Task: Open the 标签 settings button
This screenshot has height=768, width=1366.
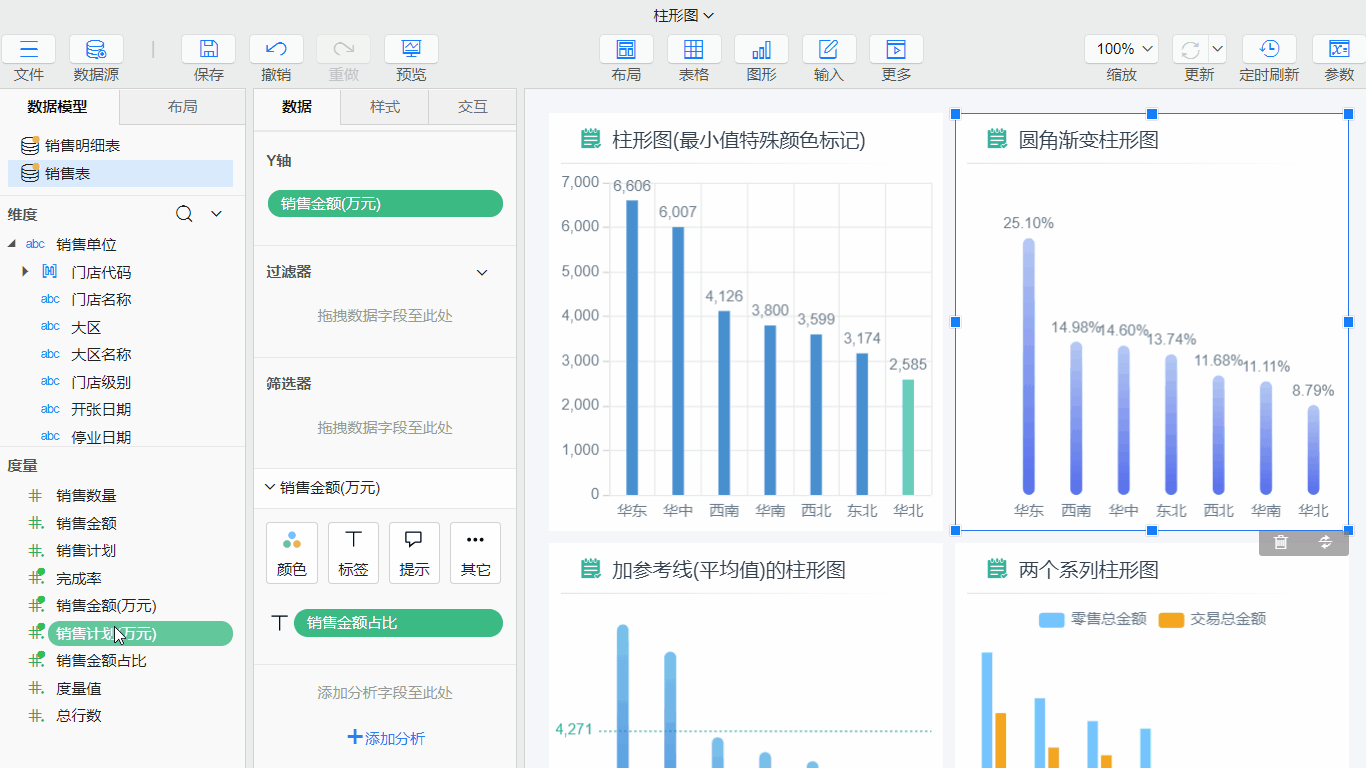Action: click(353, 552)
